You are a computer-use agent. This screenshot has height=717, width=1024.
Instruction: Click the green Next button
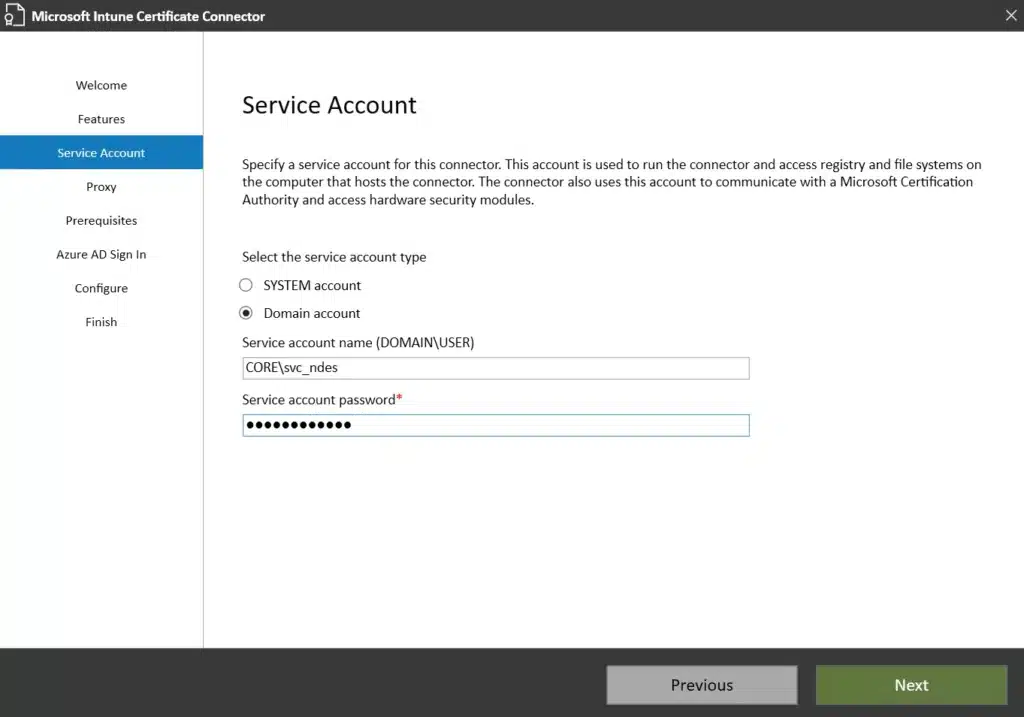(x=911, y=685)
